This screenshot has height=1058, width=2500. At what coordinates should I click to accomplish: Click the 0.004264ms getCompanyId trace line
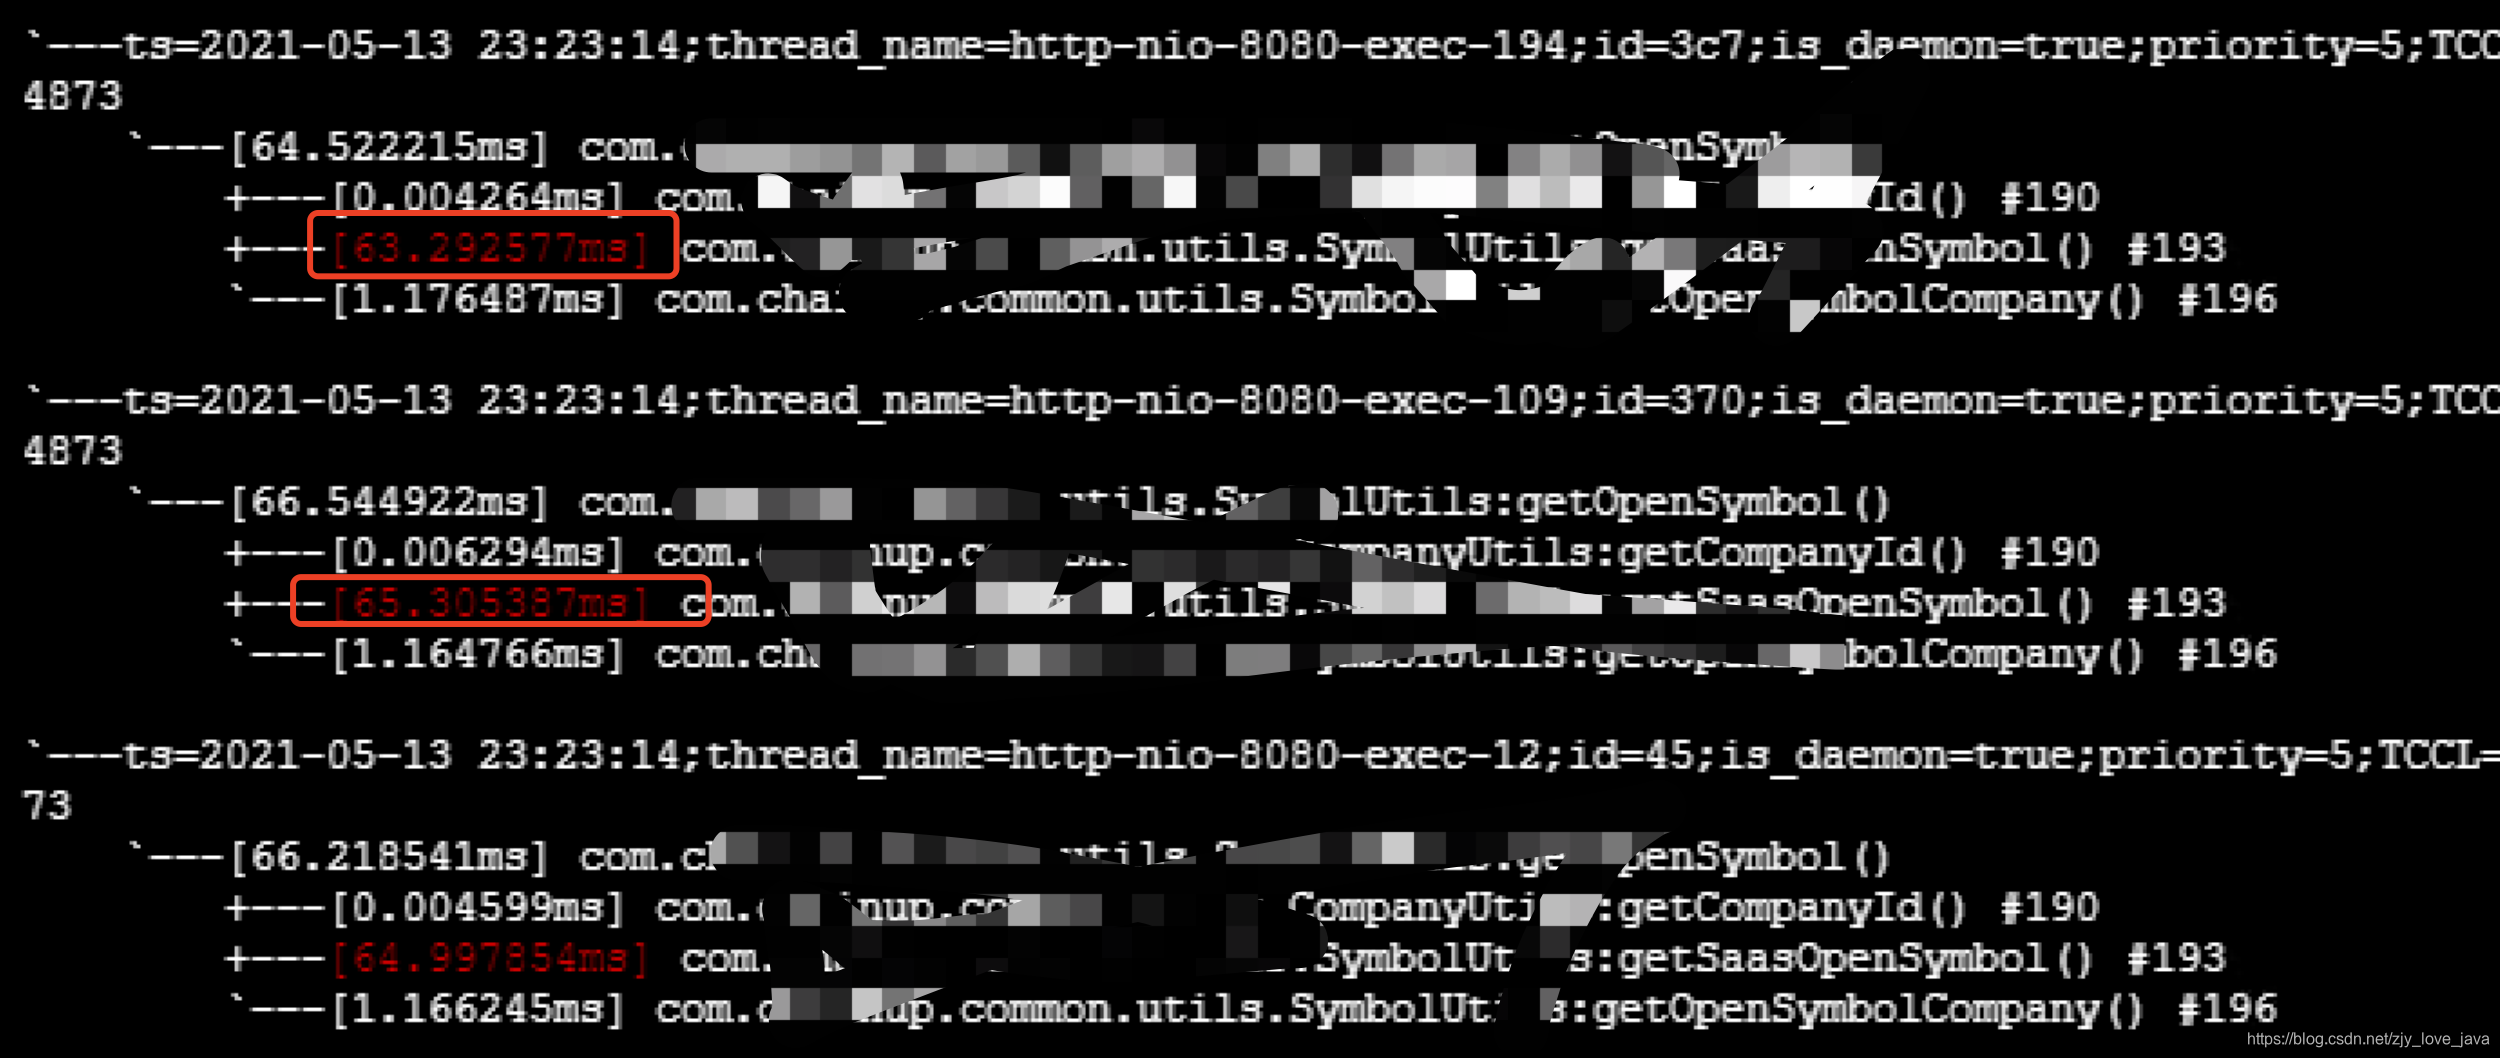coord(1162,197)
